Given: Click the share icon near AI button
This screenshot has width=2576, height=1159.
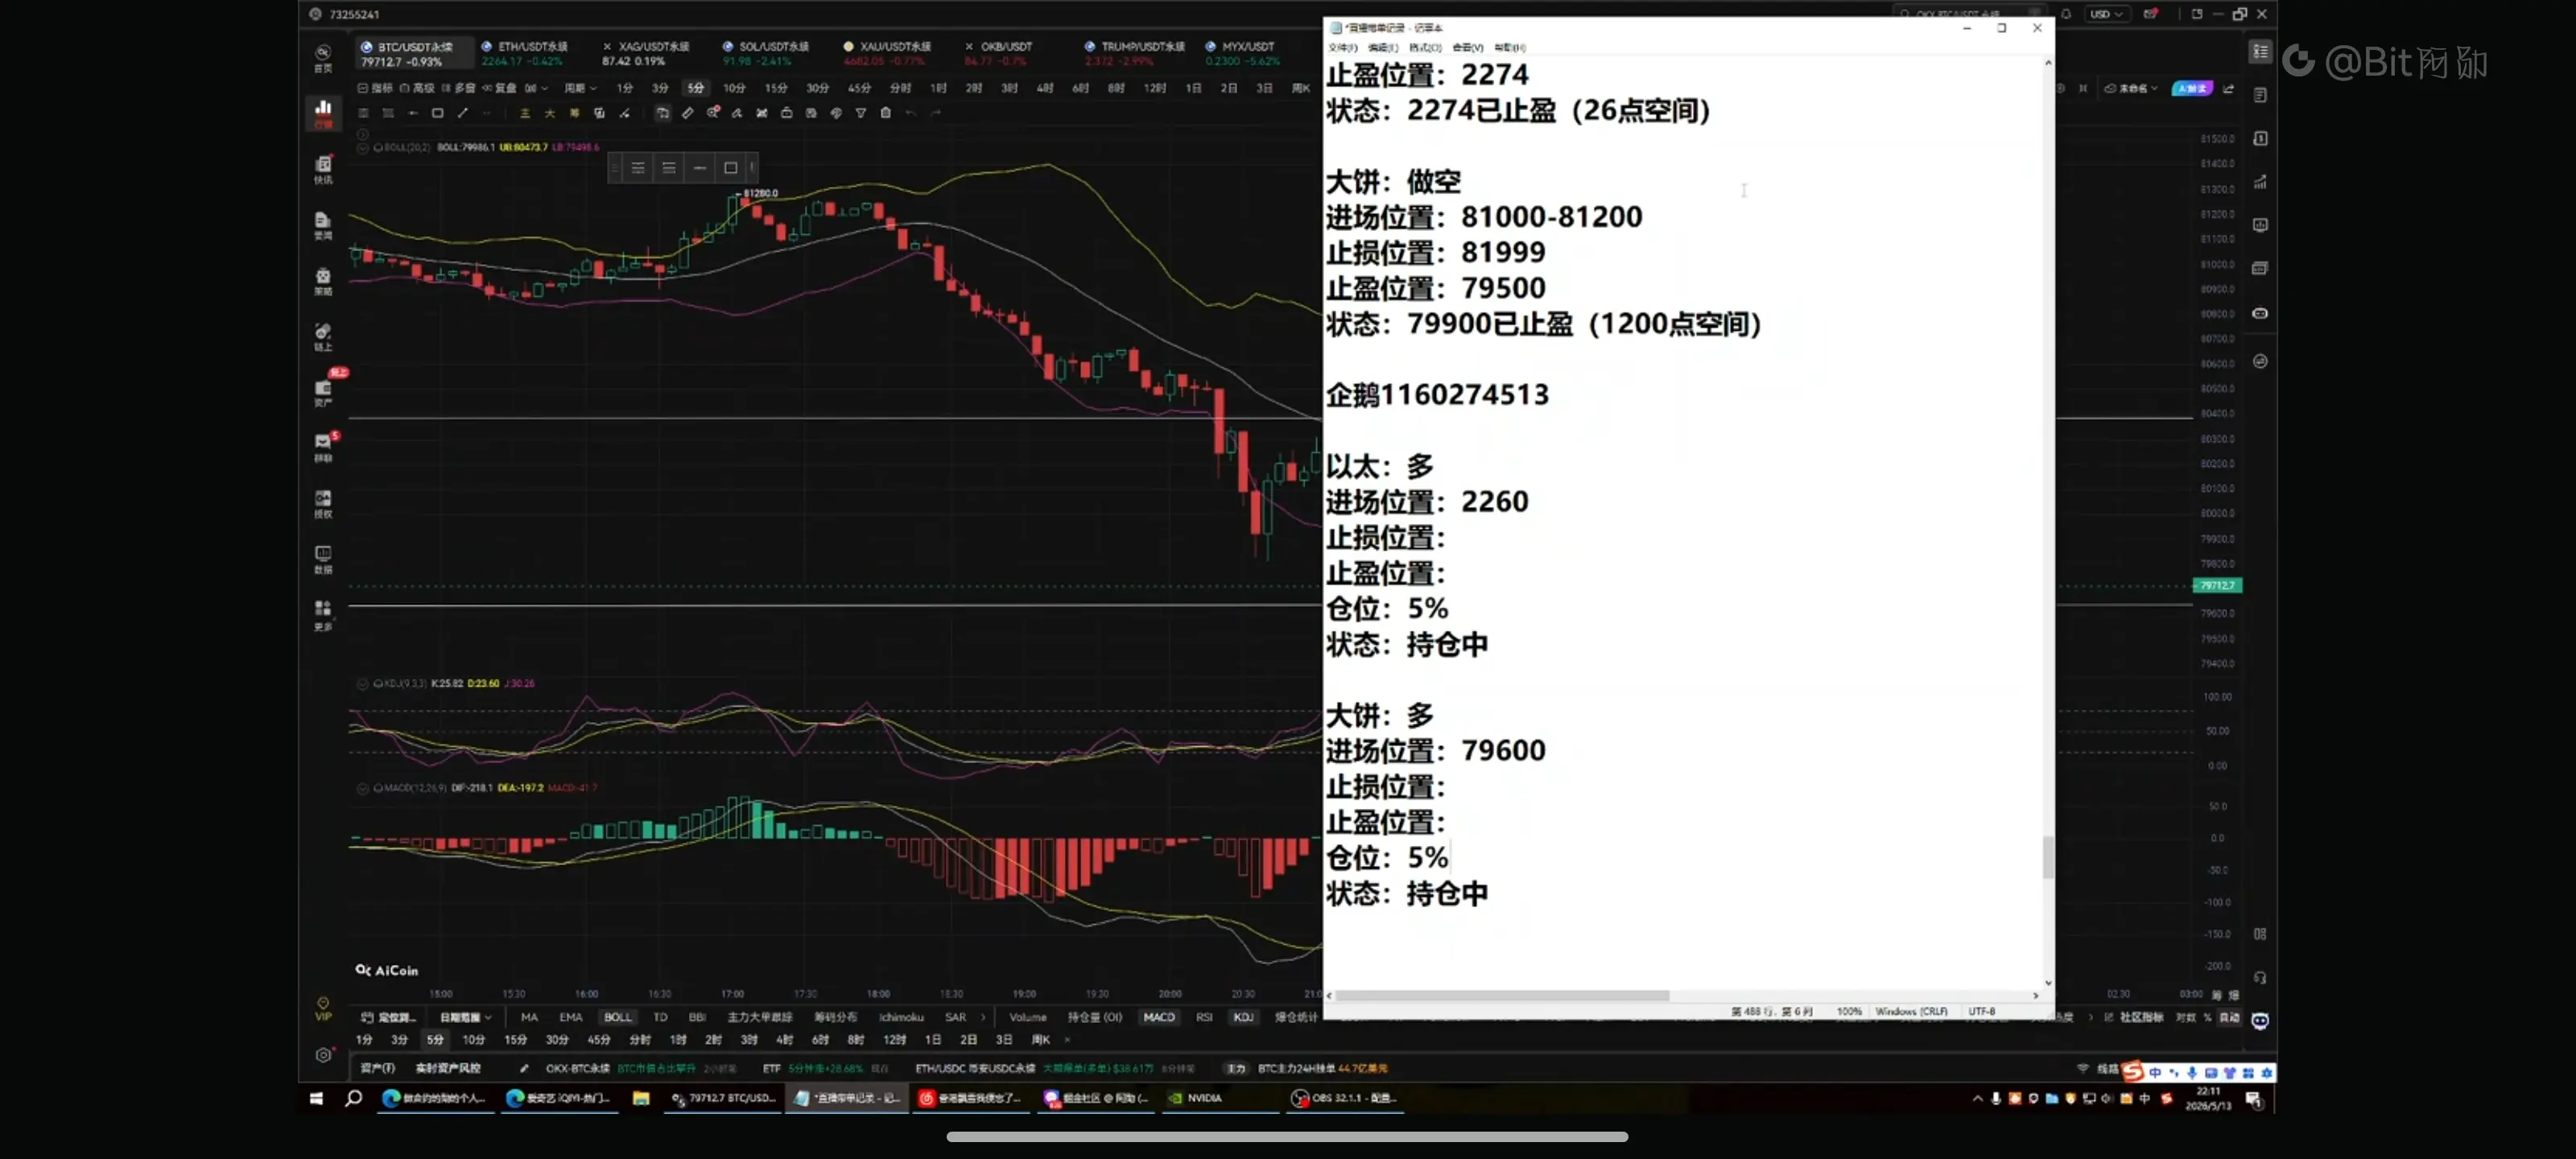Looking at the screenshot, I should click(2228, 88).
